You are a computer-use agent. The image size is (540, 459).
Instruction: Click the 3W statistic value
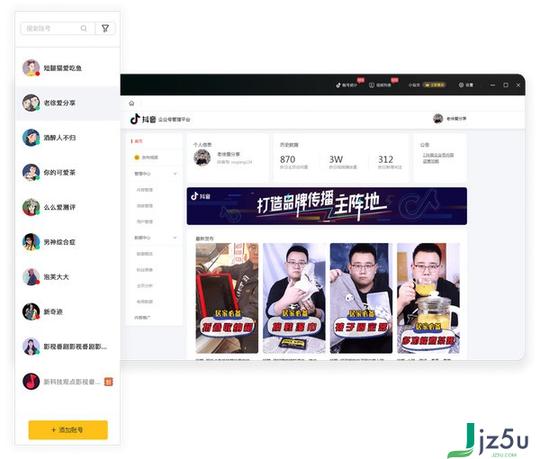click(336, 159)
